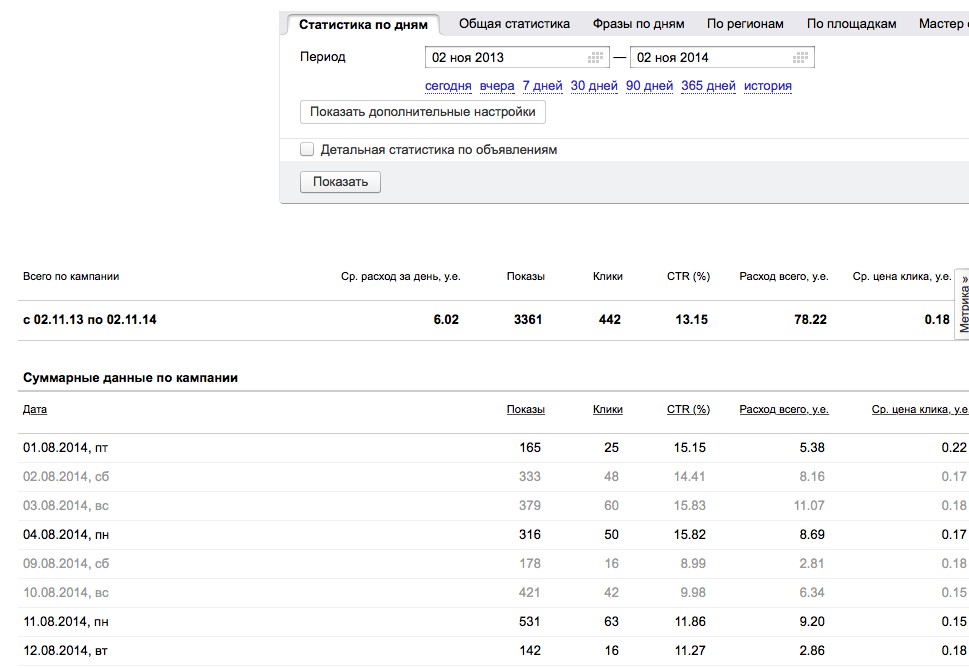Select the По регионам tab

coord(745,24)
